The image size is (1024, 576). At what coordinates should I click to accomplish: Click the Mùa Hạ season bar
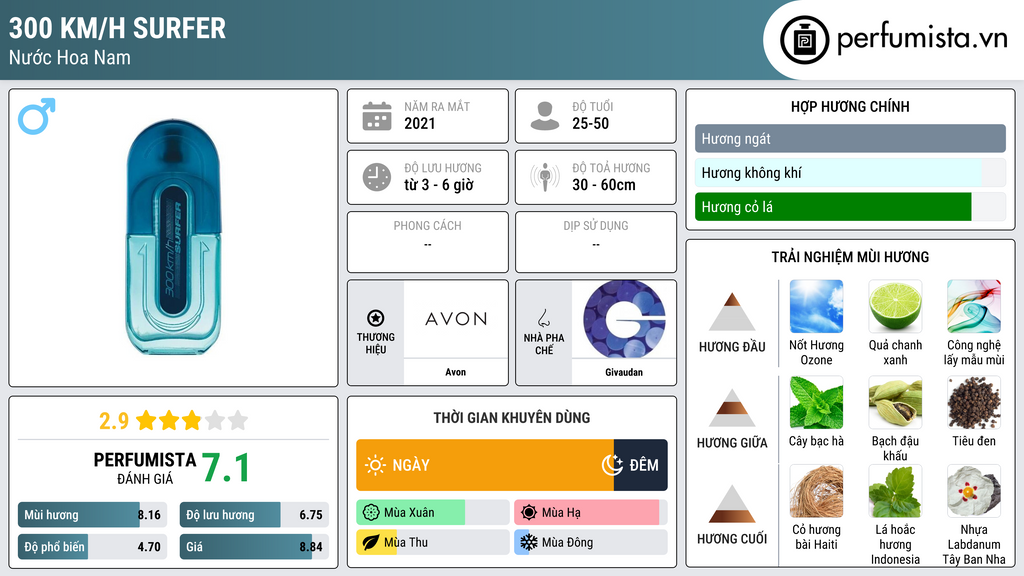point(590,513)
